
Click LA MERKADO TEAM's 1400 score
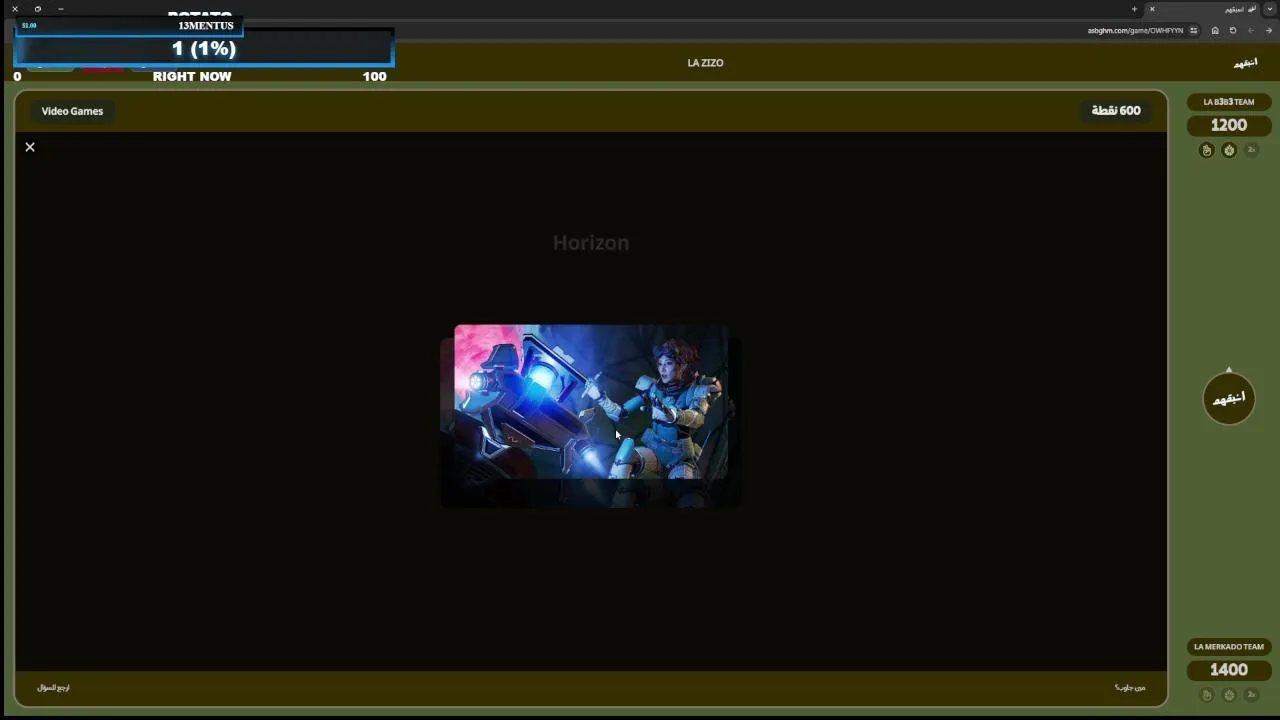(1229, 670)
